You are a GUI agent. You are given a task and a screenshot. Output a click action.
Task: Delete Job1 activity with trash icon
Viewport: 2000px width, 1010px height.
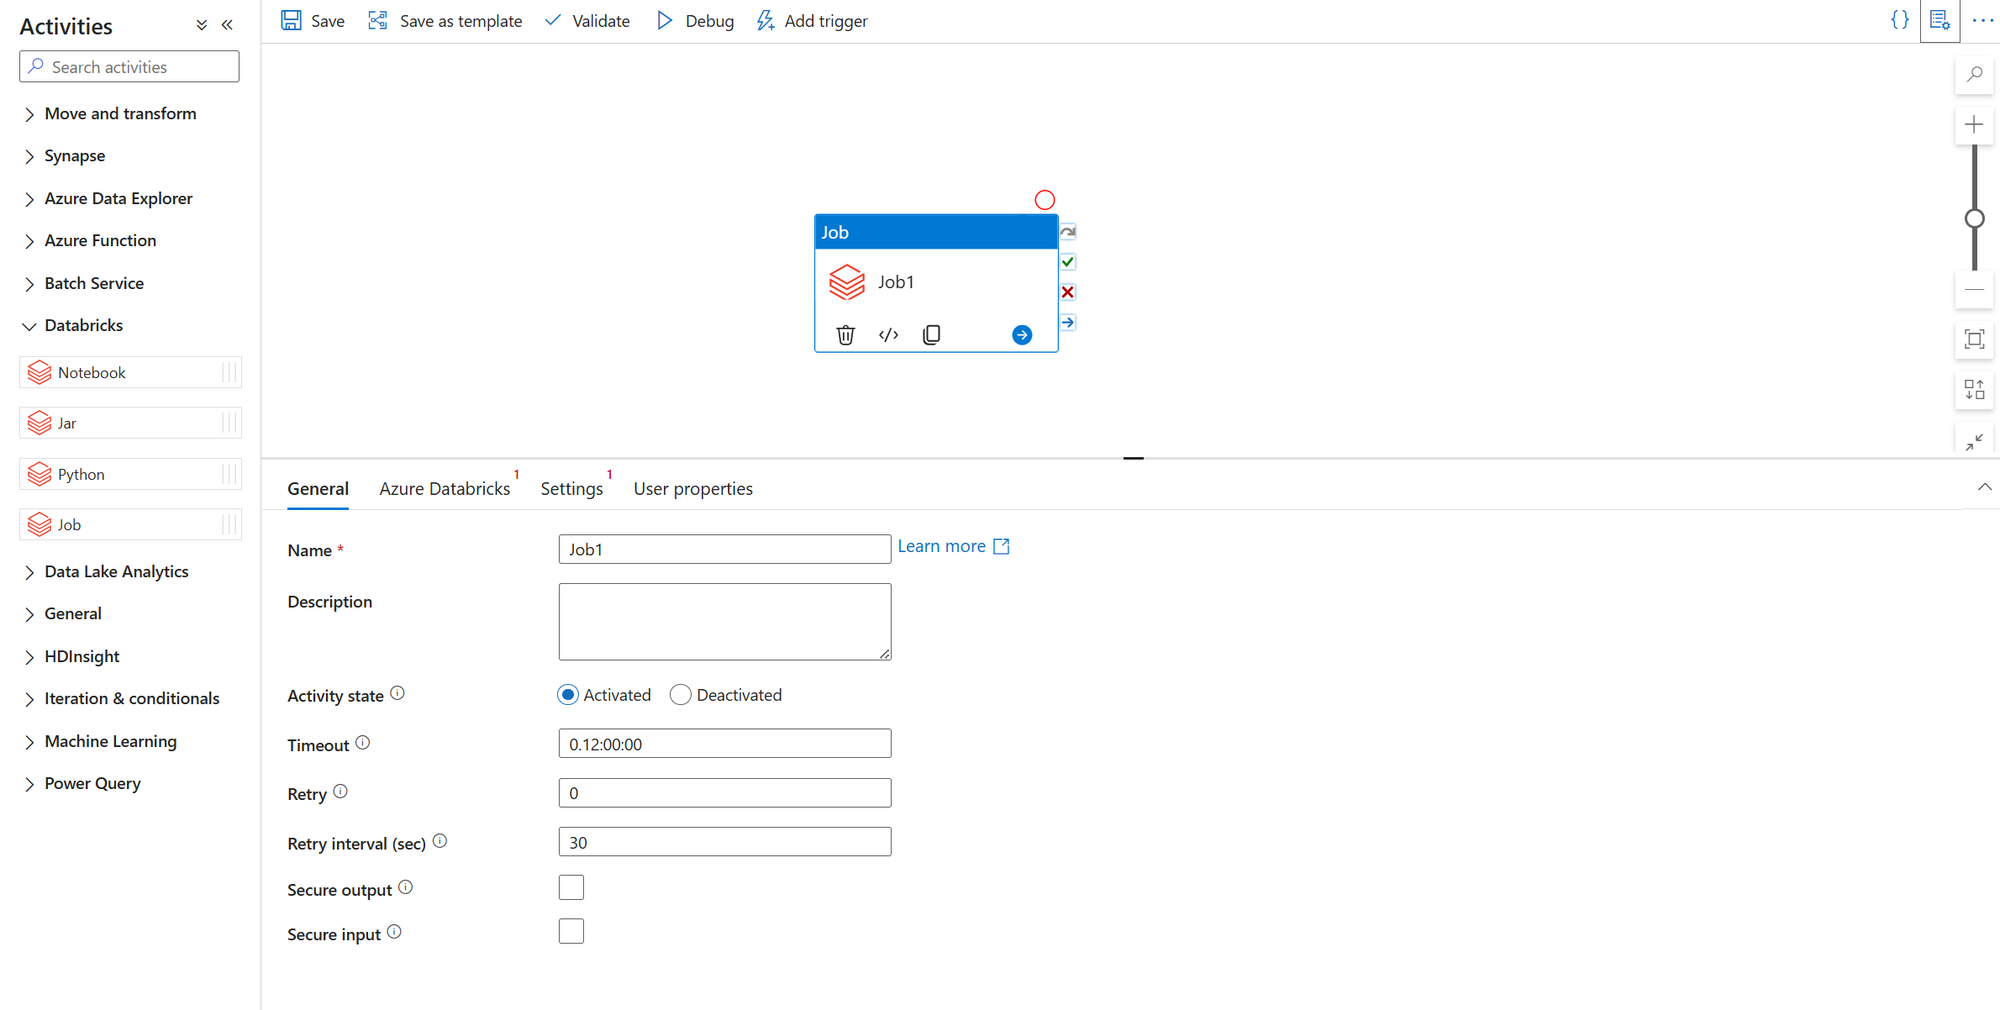point(846,335)
